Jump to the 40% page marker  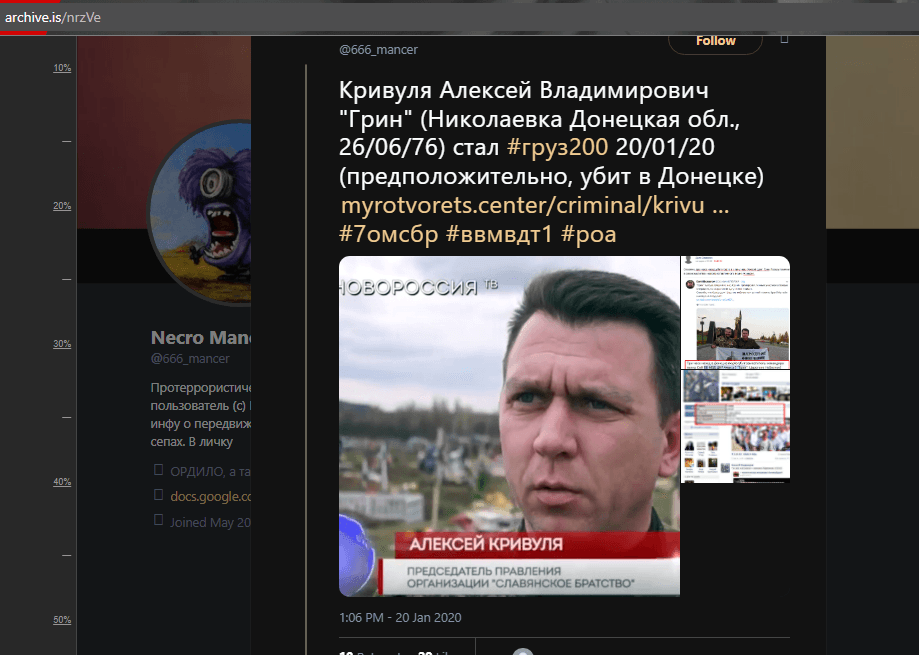tap(62, 482)
